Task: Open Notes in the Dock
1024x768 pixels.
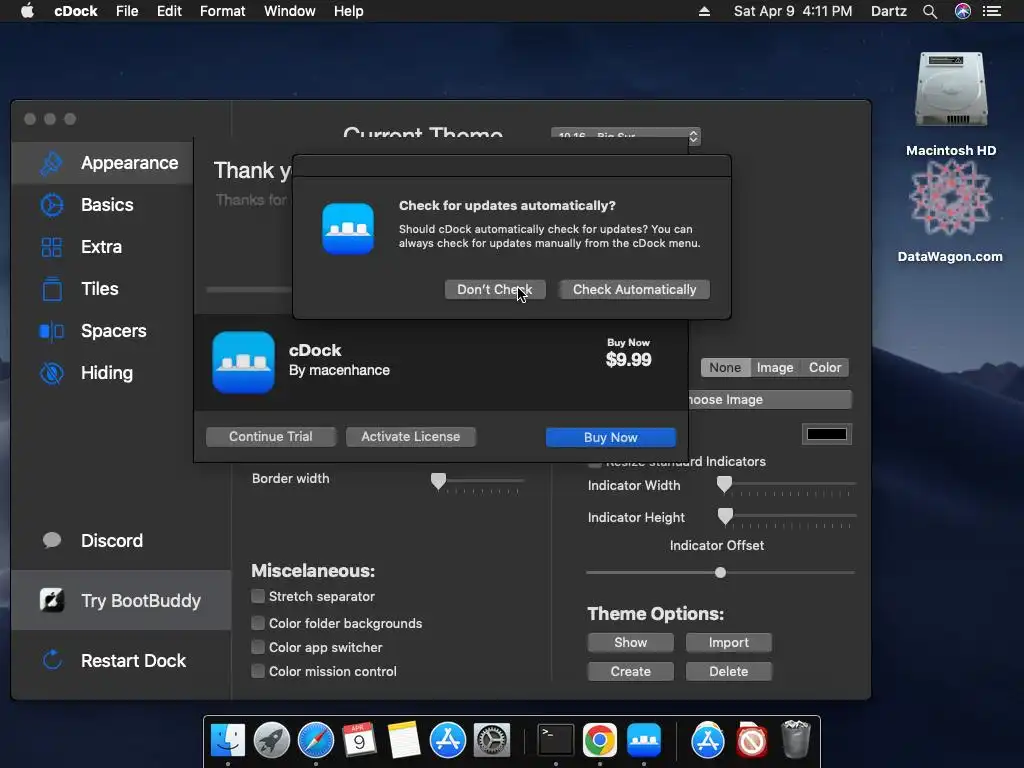Action: click(x=404, y=741)
